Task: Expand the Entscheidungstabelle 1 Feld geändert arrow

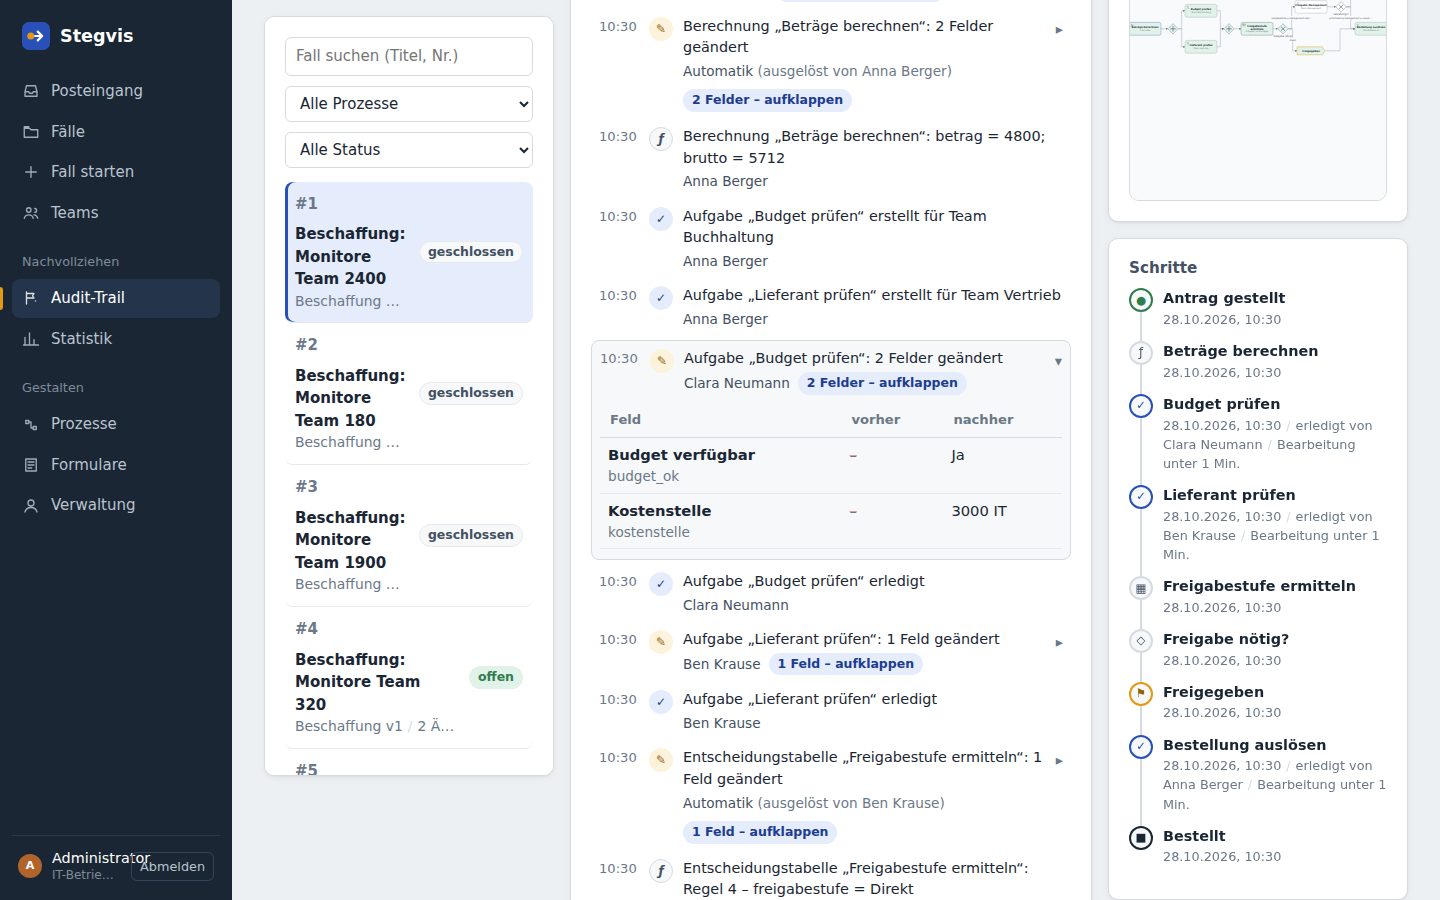Action: [x=1059, y=761]
